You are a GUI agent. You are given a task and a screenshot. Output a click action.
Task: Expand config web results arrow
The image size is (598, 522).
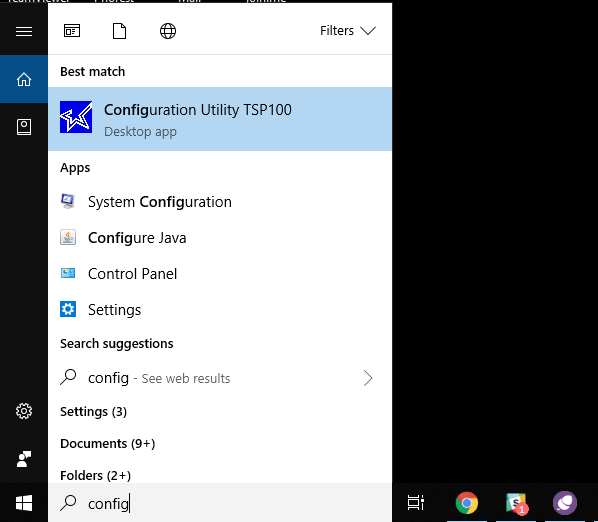[368, 378]
